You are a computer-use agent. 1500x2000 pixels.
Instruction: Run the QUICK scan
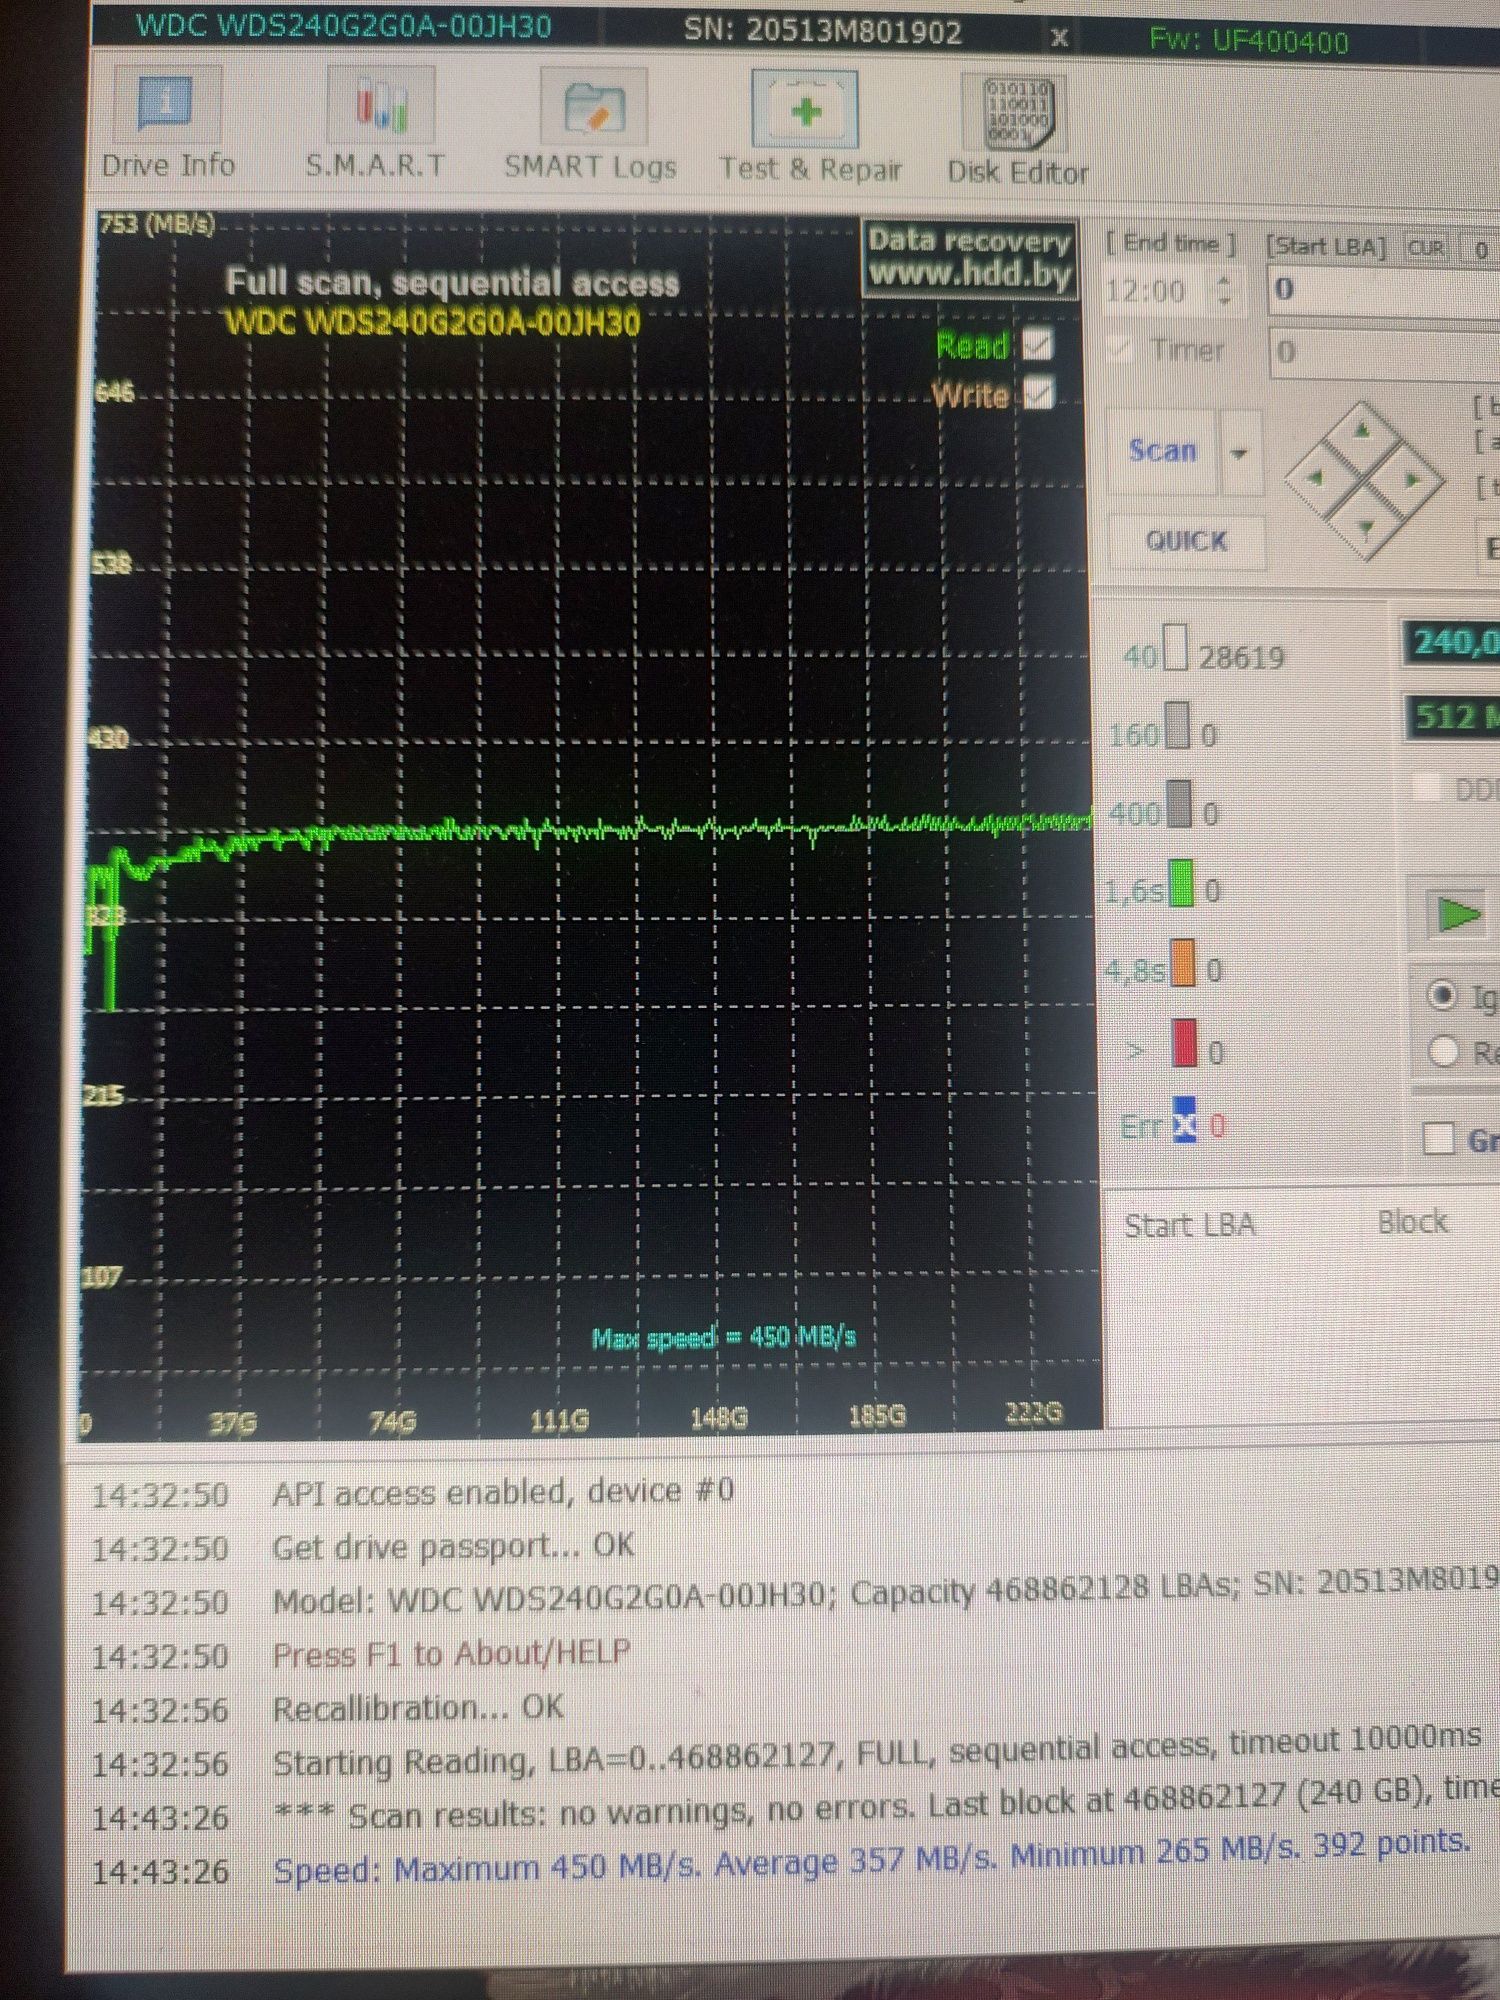tap(1186, 541)
